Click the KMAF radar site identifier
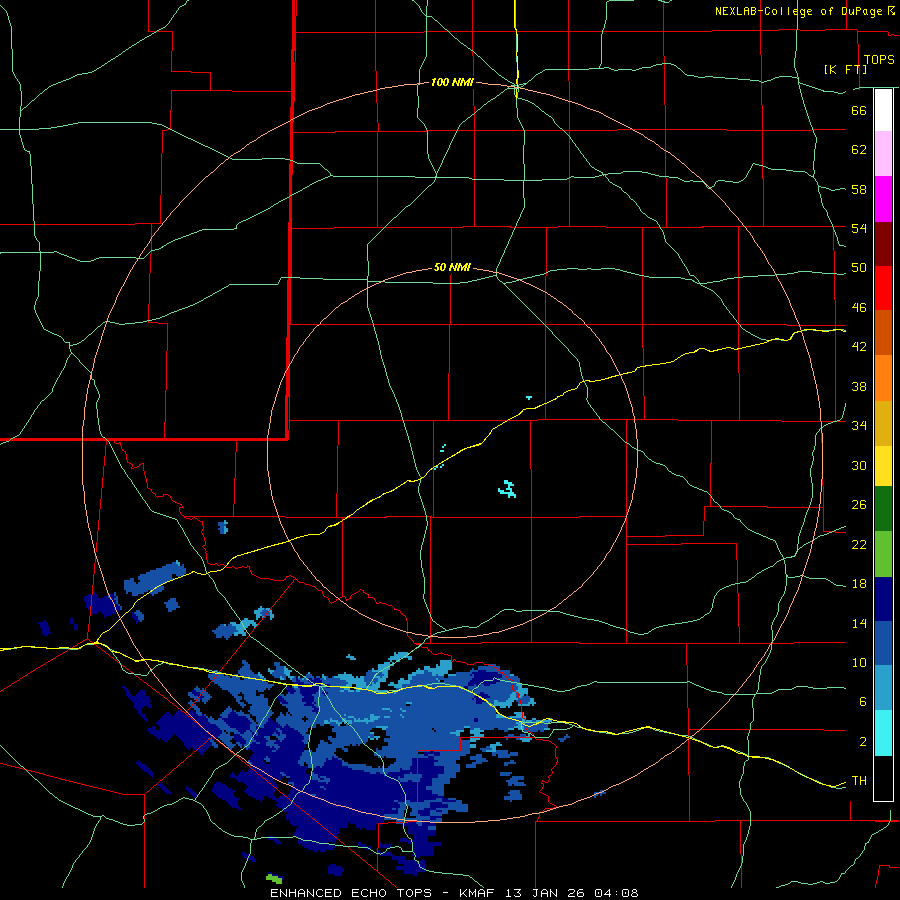900x900 pixels. (x=479, y=893)
